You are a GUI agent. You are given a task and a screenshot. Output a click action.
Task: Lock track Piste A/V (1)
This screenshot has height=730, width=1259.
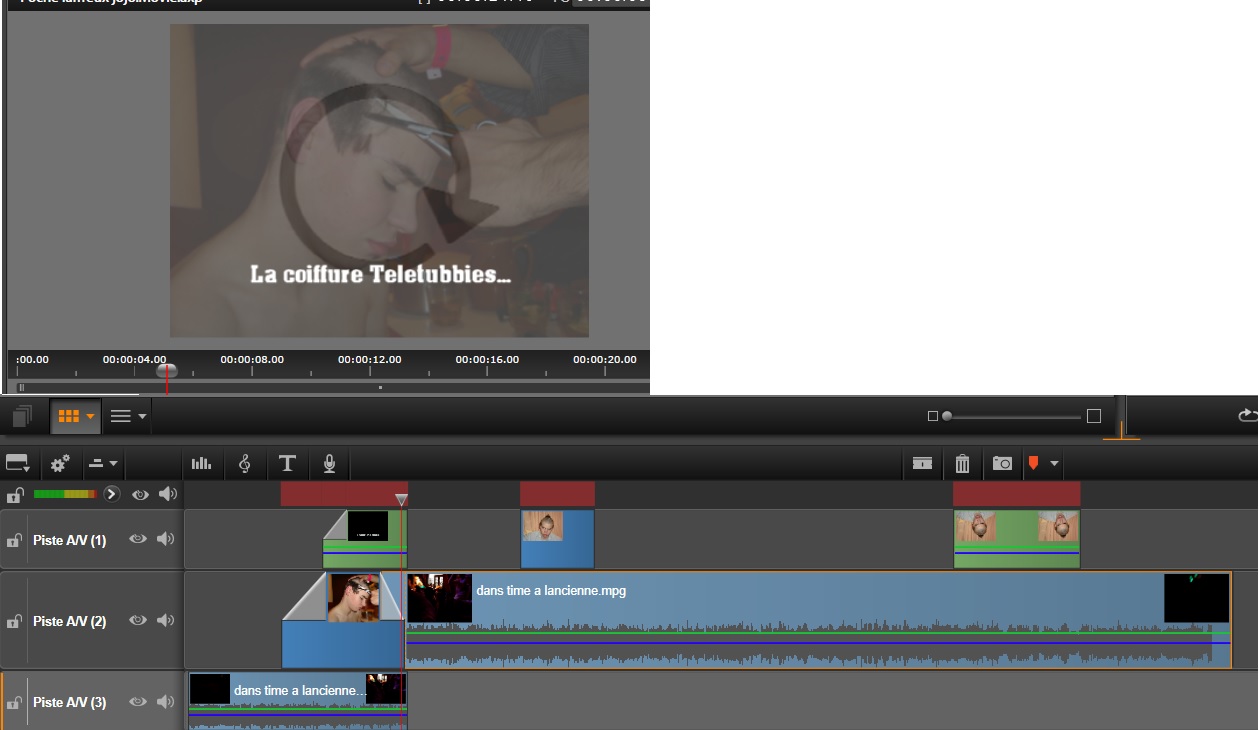(x=14, y=540)
